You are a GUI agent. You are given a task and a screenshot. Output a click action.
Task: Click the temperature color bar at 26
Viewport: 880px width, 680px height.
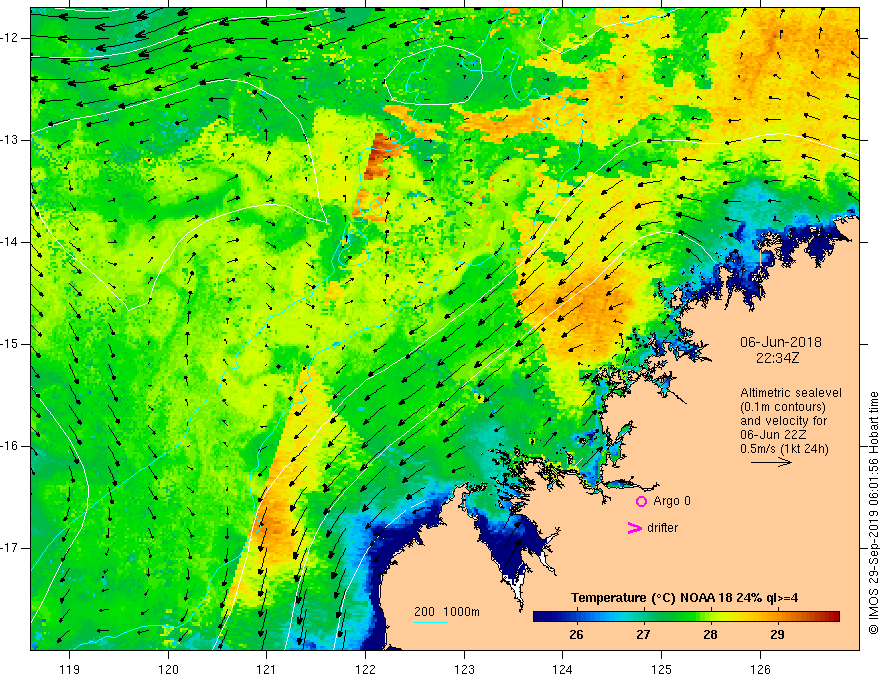tap(576, 616)
